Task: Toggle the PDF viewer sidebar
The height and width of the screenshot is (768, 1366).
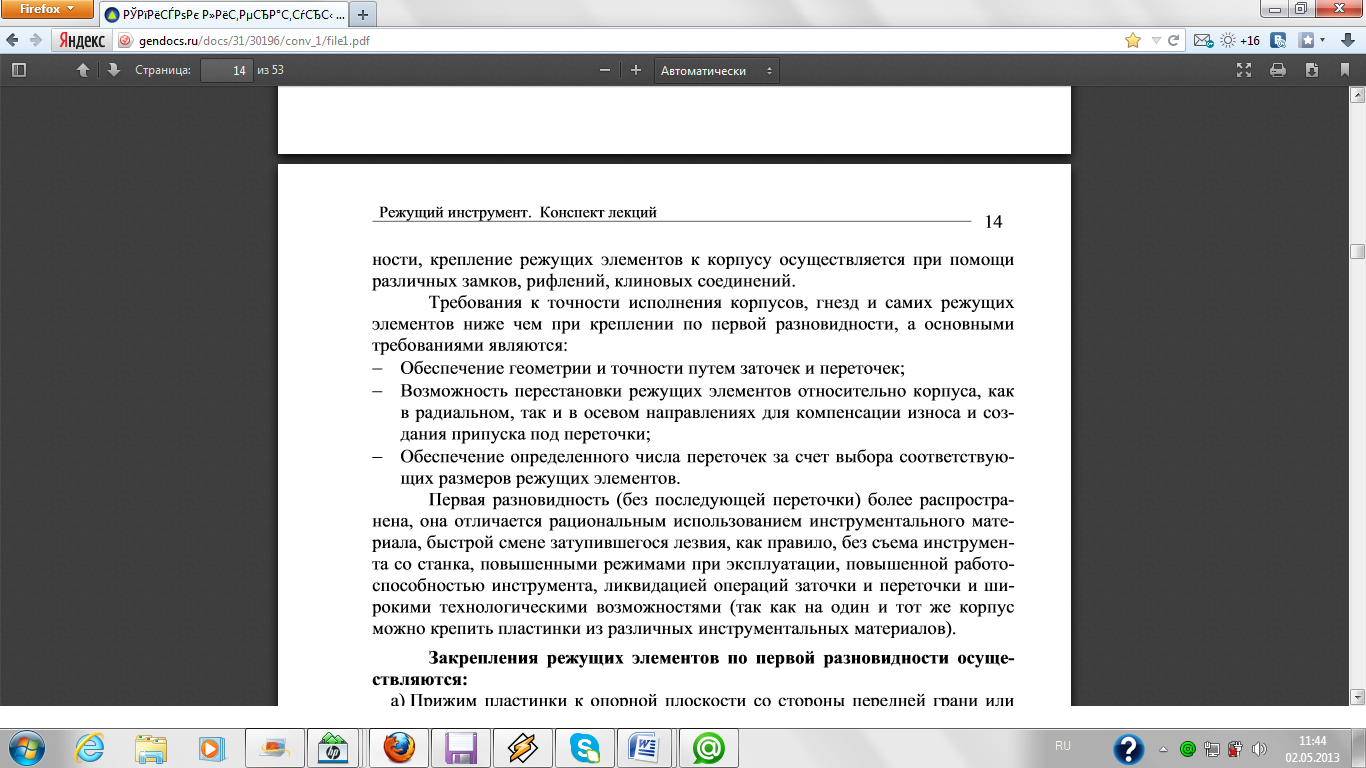Action: pos(19,70)
